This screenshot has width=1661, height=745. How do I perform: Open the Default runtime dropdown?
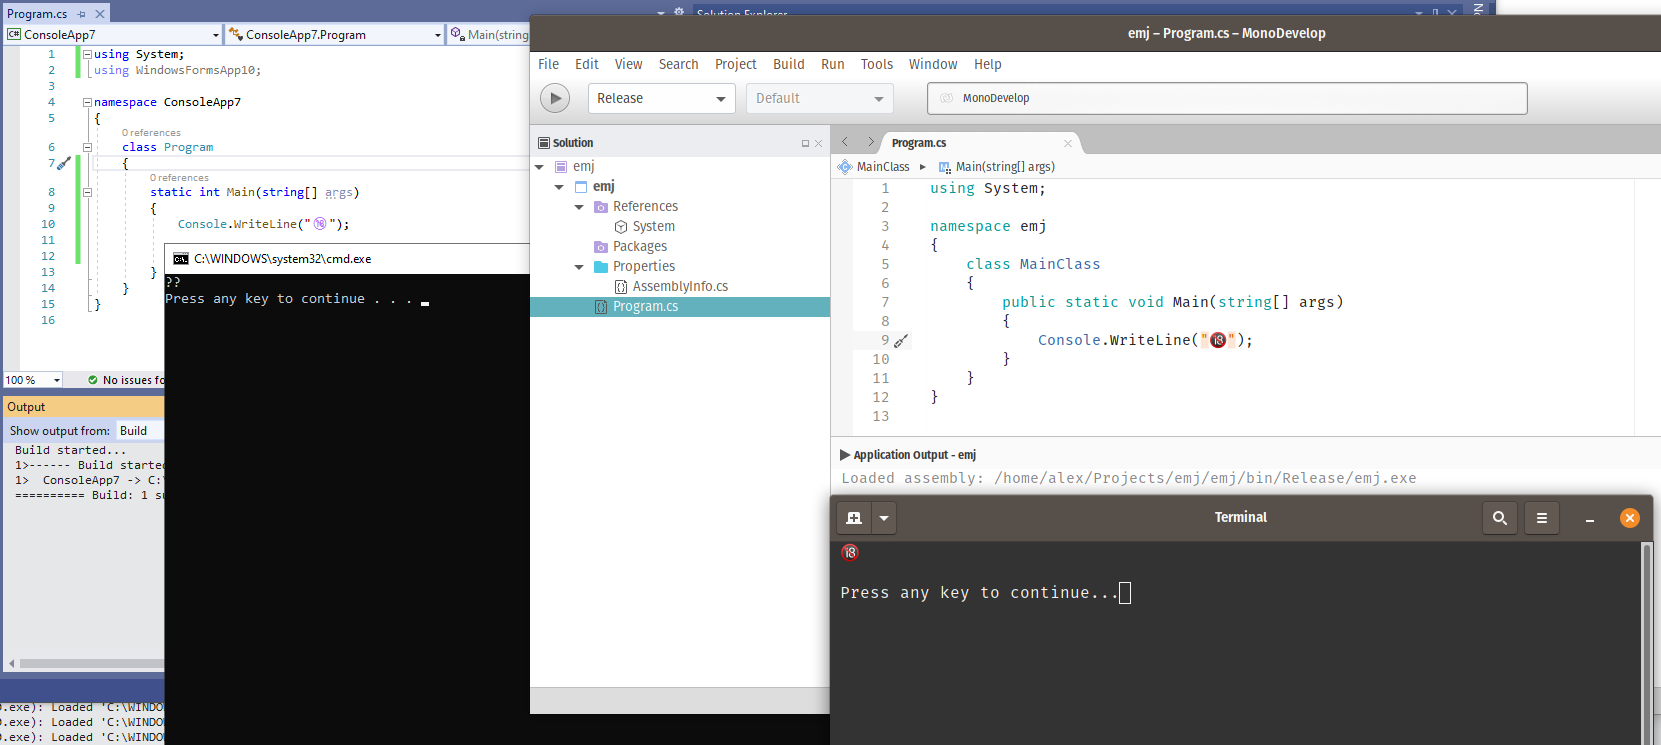pyautogui.click(x=819, y=98)
